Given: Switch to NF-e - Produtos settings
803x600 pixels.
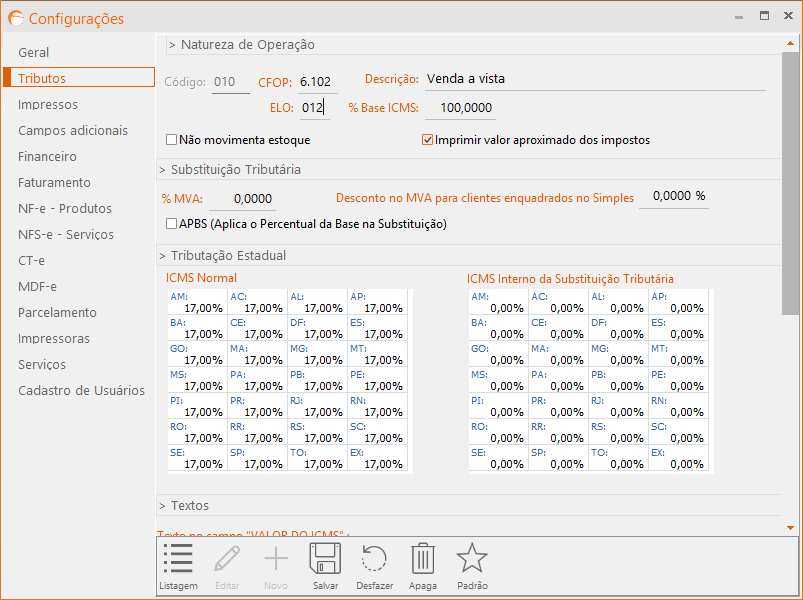Looking at the screenshot, I should [x=65, y=208].
